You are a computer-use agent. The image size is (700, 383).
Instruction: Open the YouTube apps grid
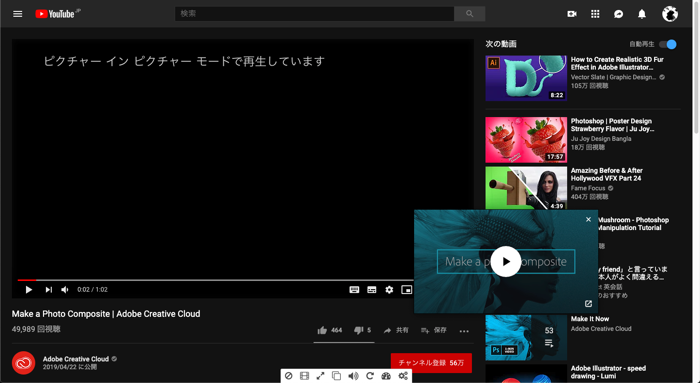595,14
